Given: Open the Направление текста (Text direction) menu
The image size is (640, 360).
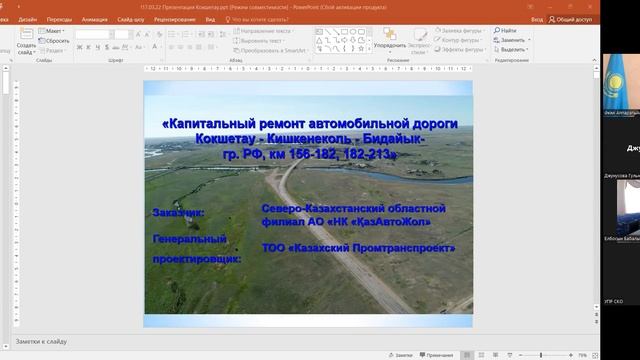Looking at the screenshot, I should pos(264,31).
